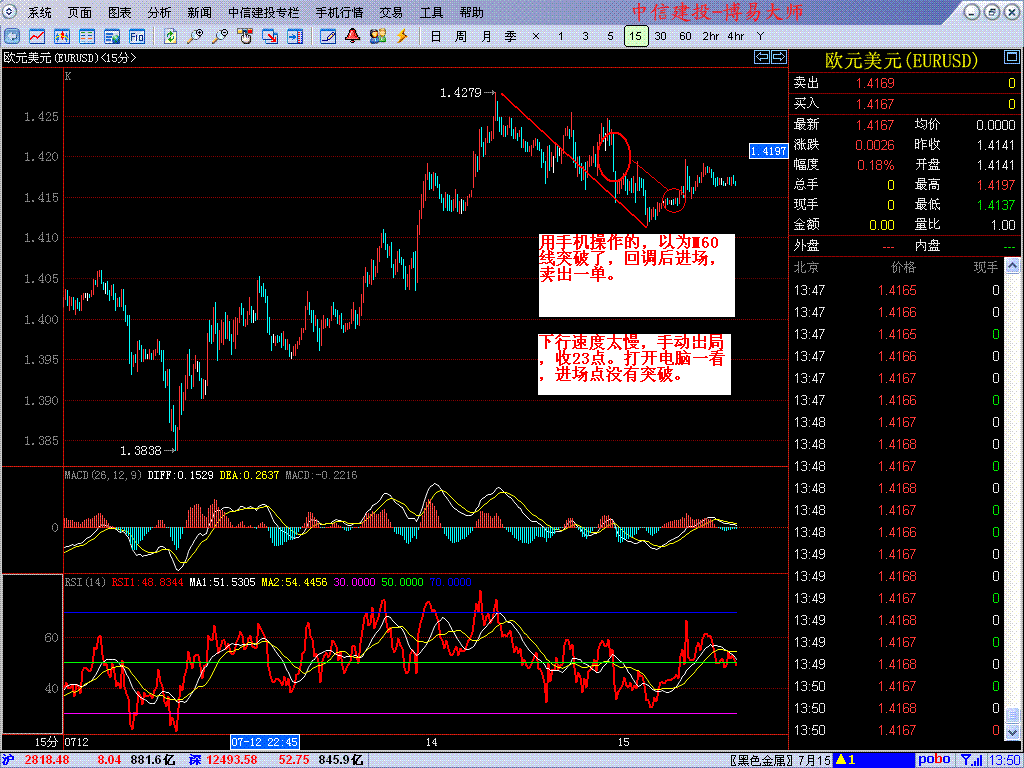Open the 页面 menu
The height and width of the screenshot is (768, 1024).
(x=80, y=12)
